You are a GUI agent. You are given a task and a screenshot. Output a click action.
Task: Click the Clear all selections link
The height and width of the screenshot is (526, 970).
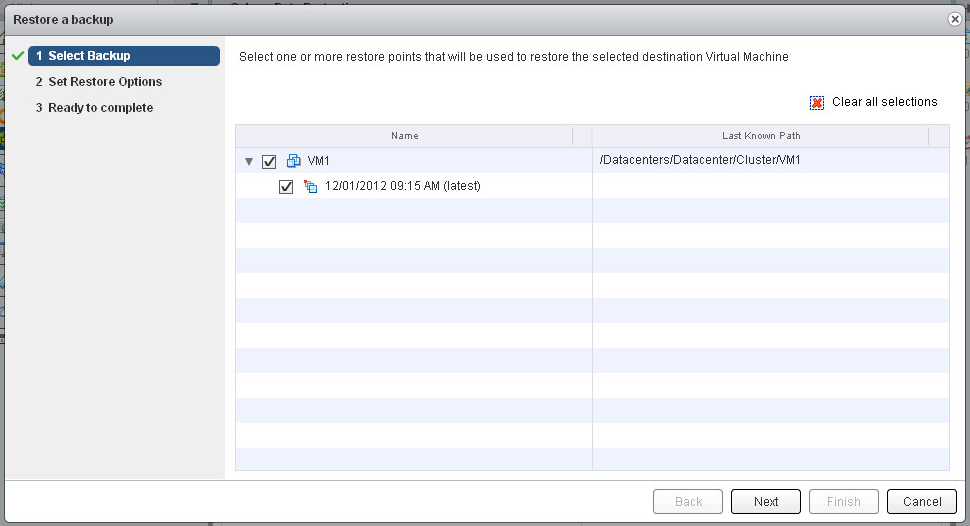coord(885,102)
